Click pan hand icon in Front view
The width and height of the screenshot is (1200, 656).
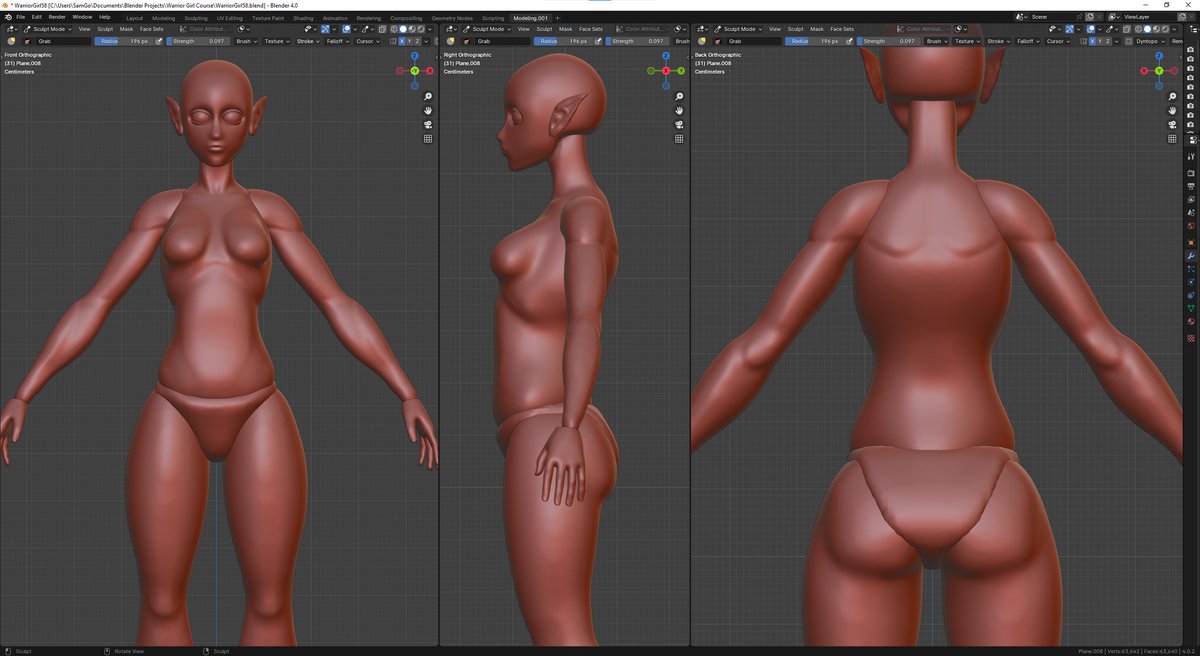[x=428, y=111]
